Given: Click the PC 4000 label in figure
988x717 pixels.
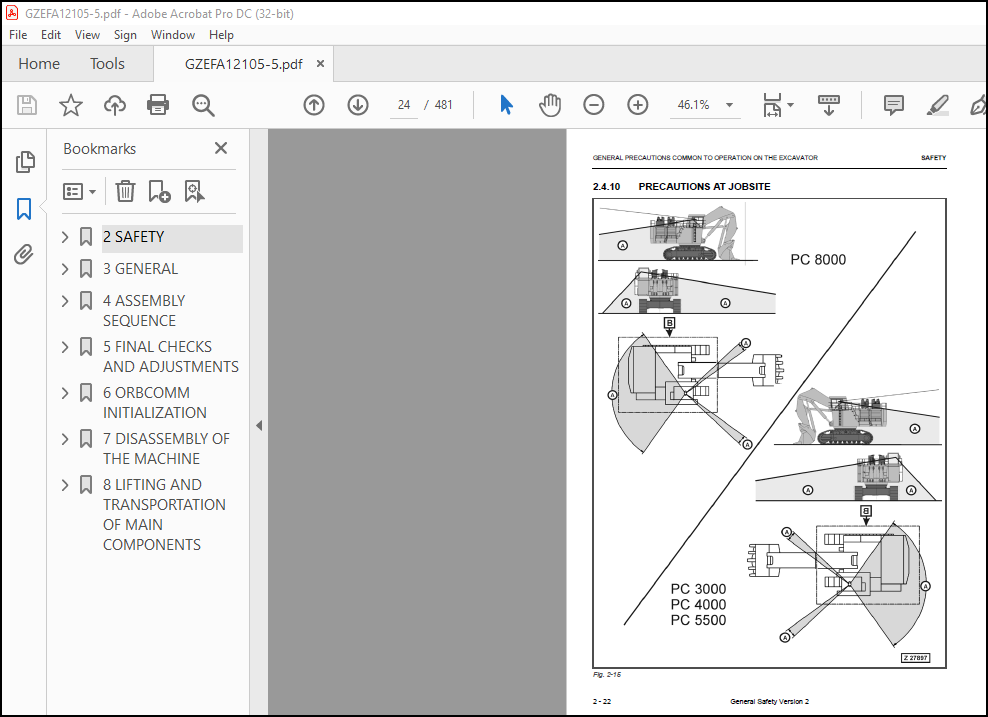Looking at the screenshot, I should (x=698, y=605).
